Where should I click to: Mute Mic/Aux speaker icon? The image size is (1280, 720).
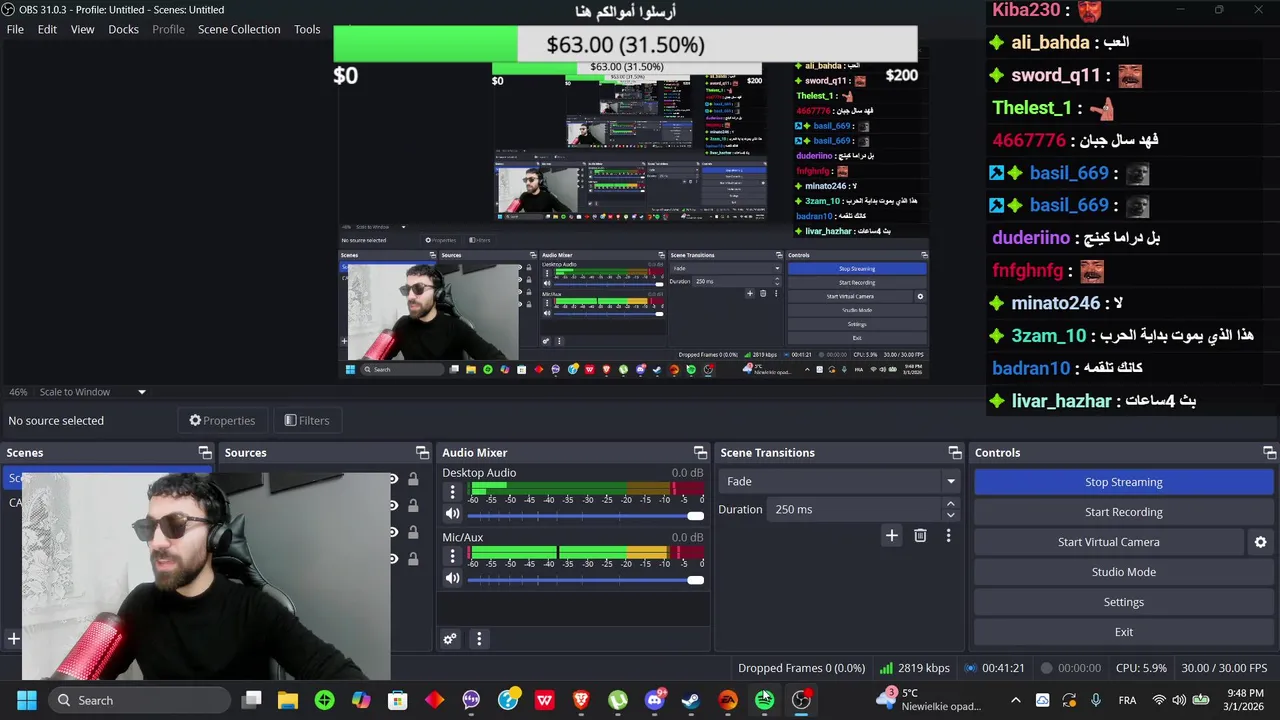tap(452, 578)
